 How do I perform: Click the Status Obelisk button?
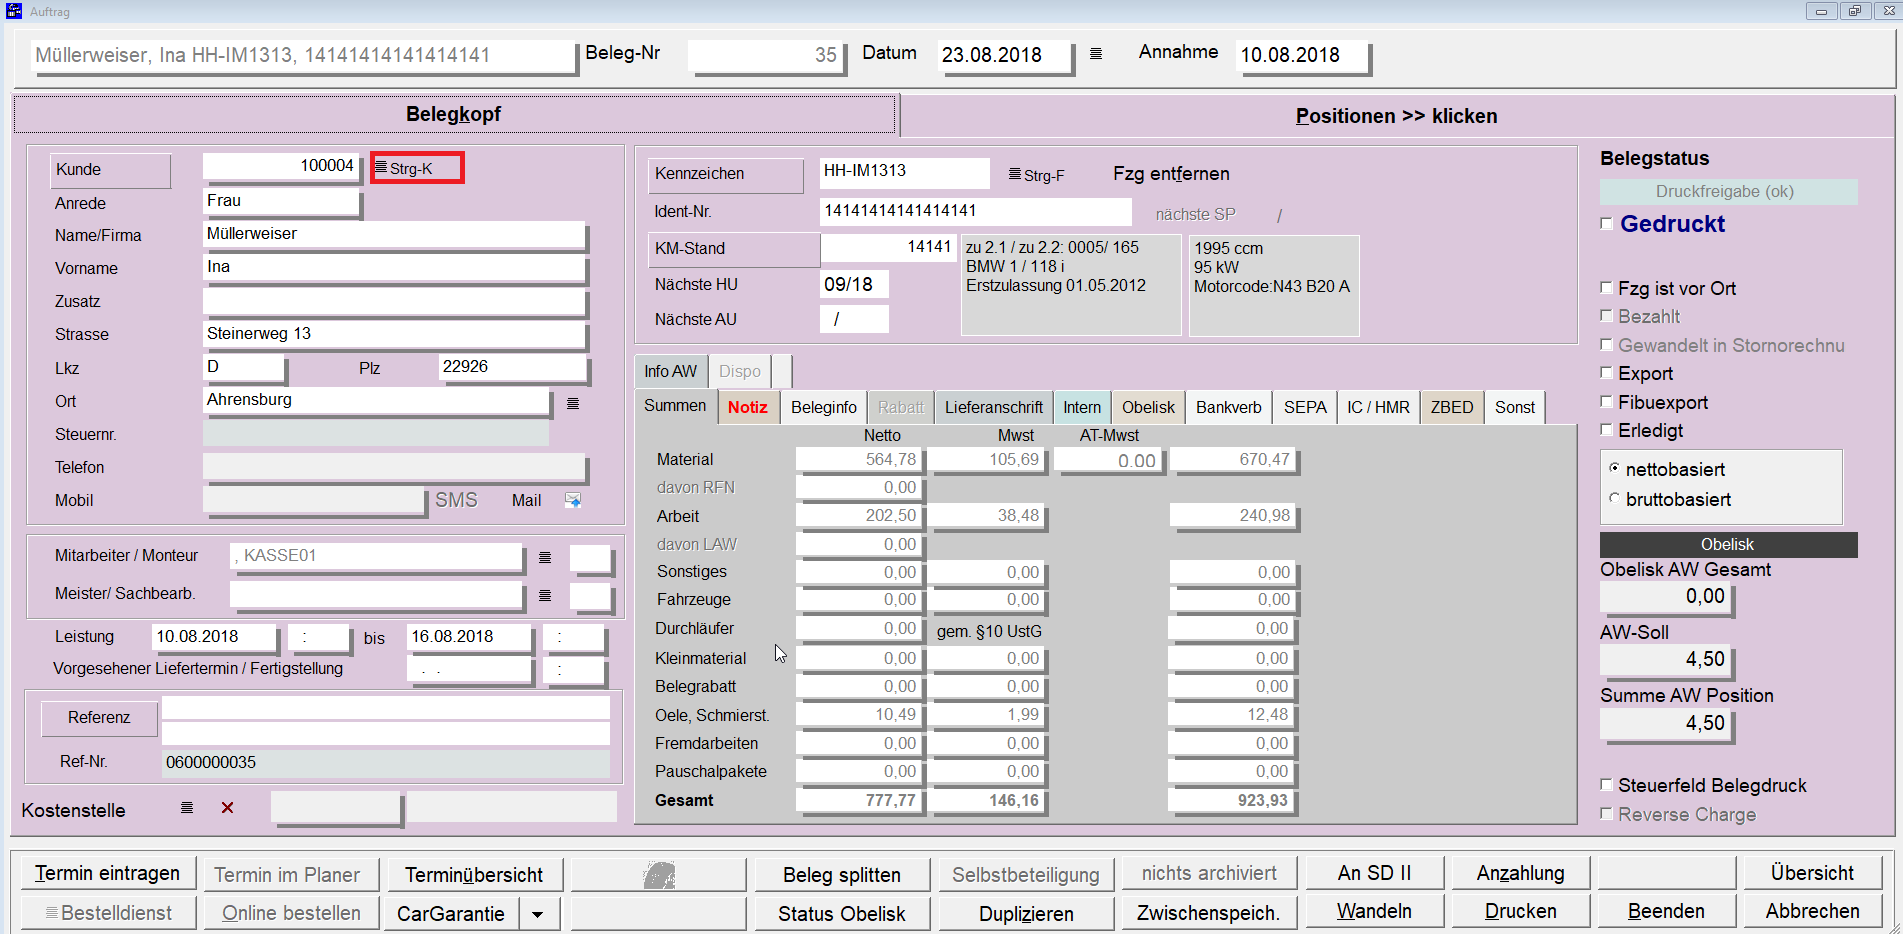click(842, 914)
